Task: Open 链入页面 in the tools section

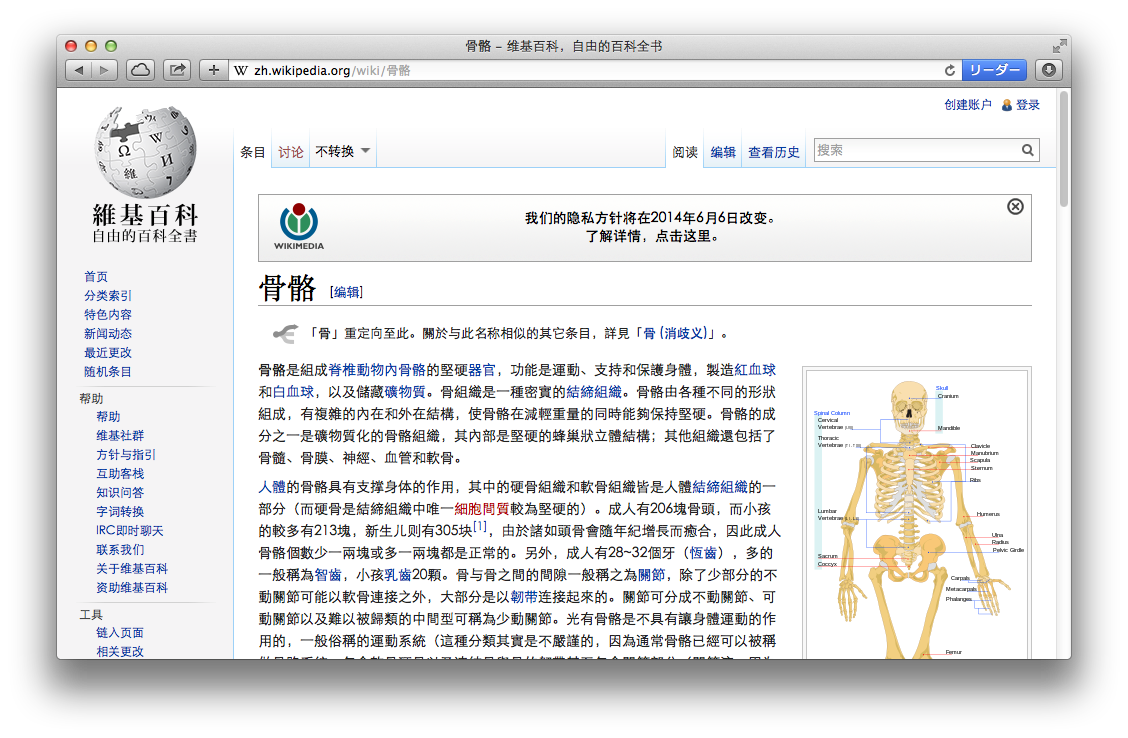Action: click(120, 633)
